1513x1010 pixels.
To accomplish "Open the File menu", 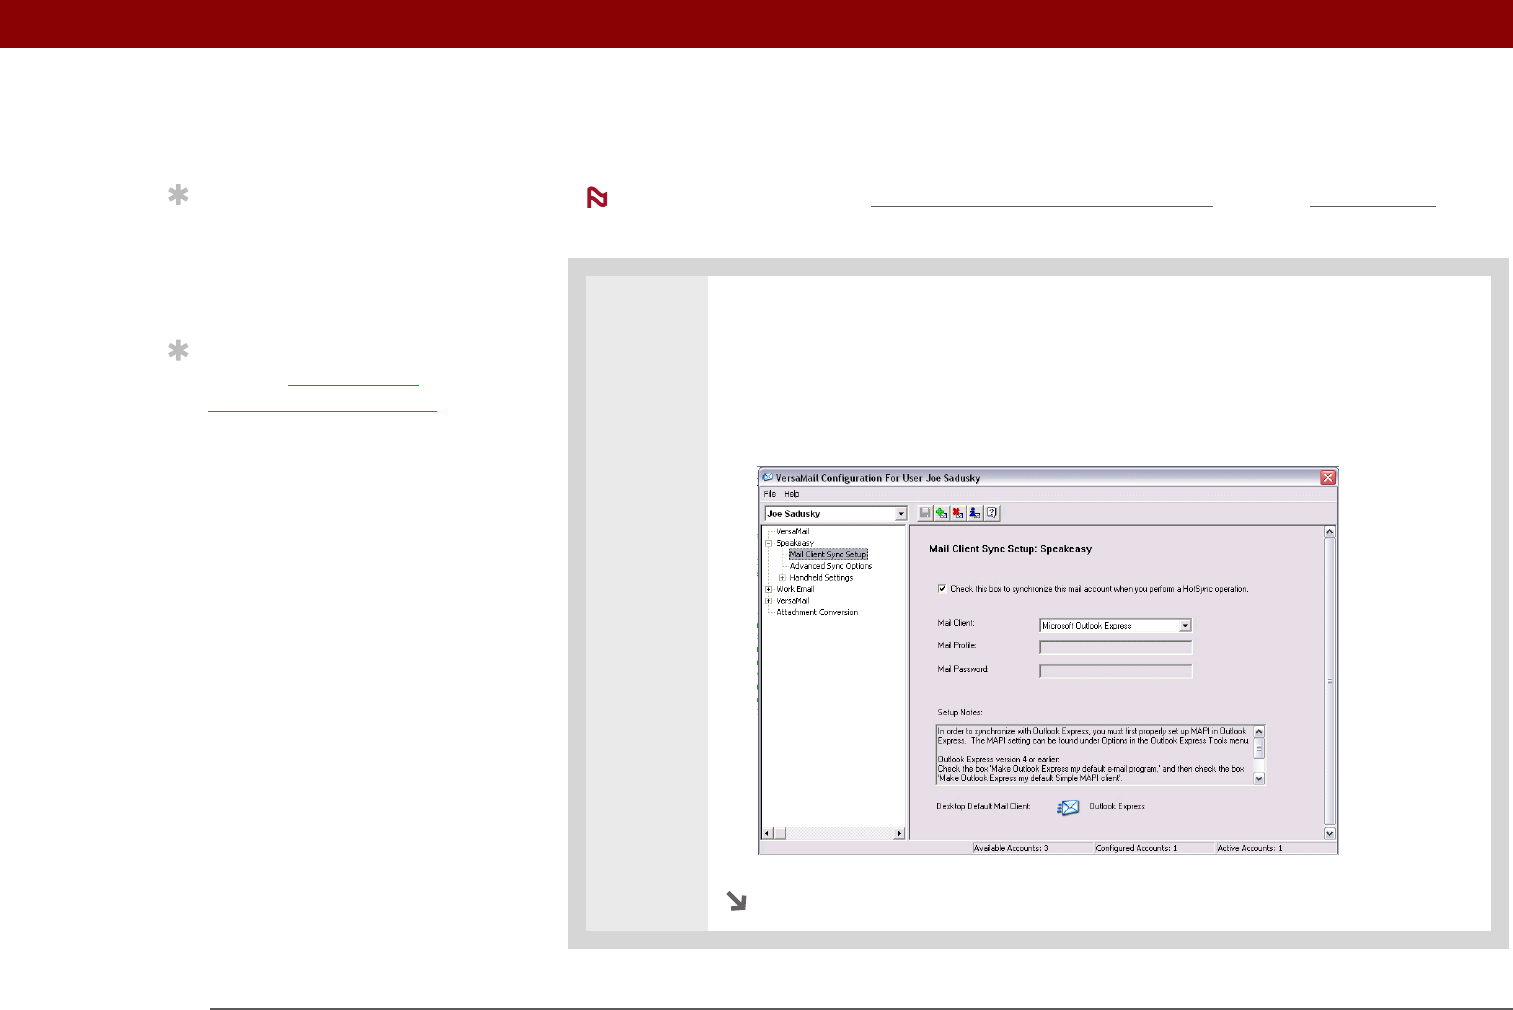I will point(770,494).
